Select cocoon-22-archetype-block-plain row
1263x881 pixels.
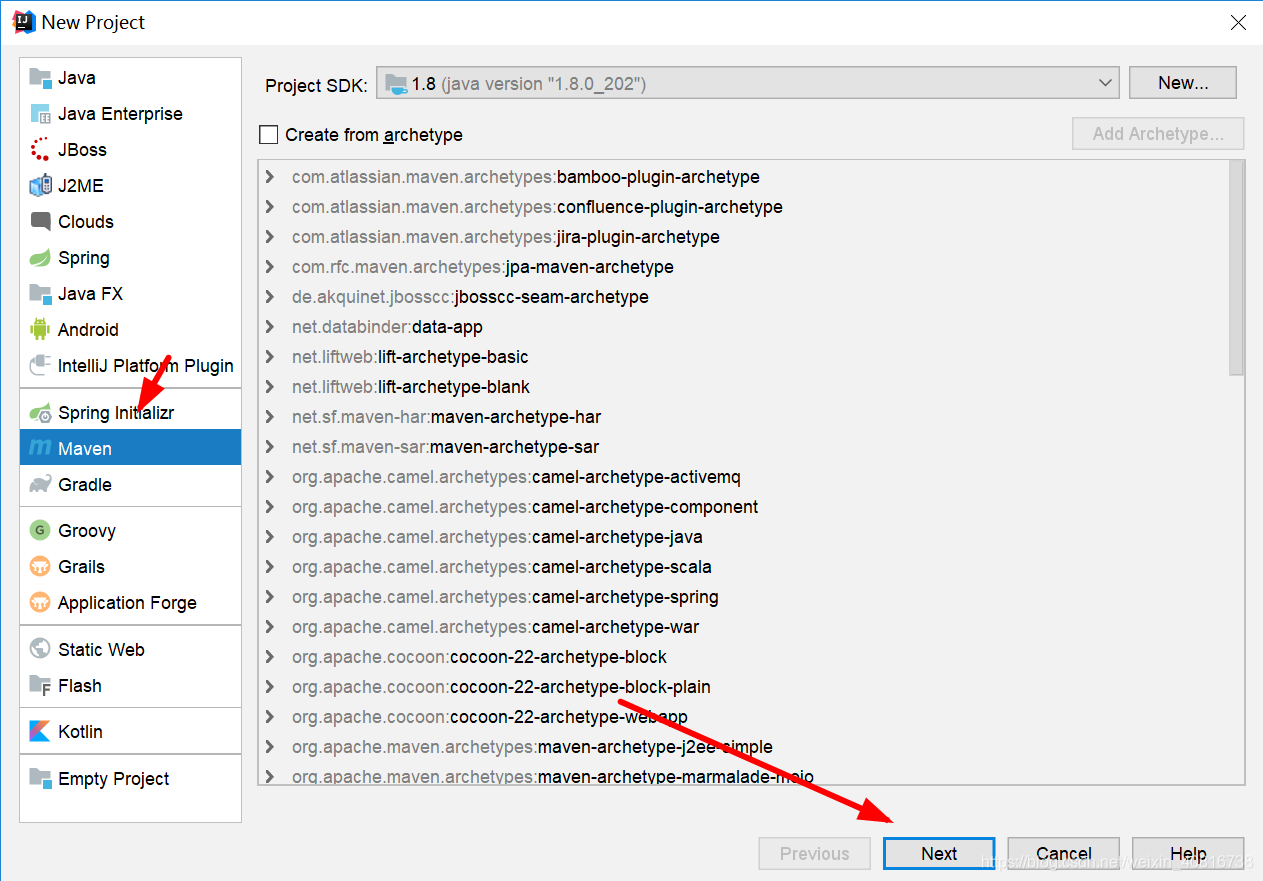point(743,687)
